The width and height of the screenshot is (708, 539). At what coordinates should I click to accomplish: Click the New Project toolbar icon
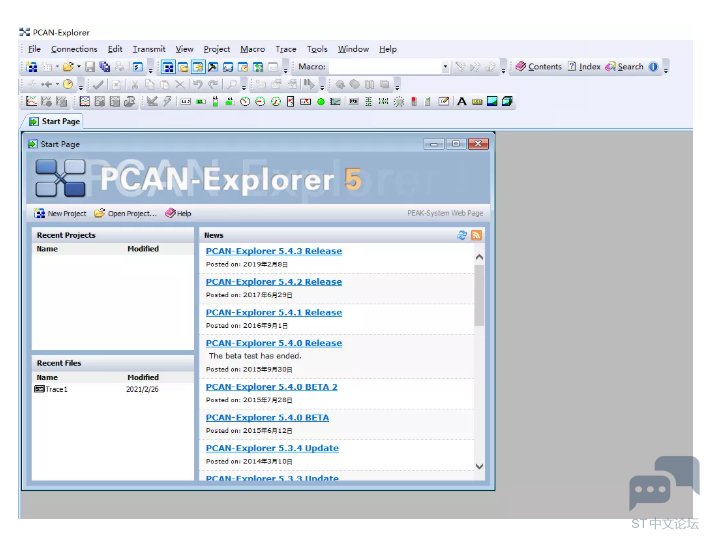pos(32,67)
